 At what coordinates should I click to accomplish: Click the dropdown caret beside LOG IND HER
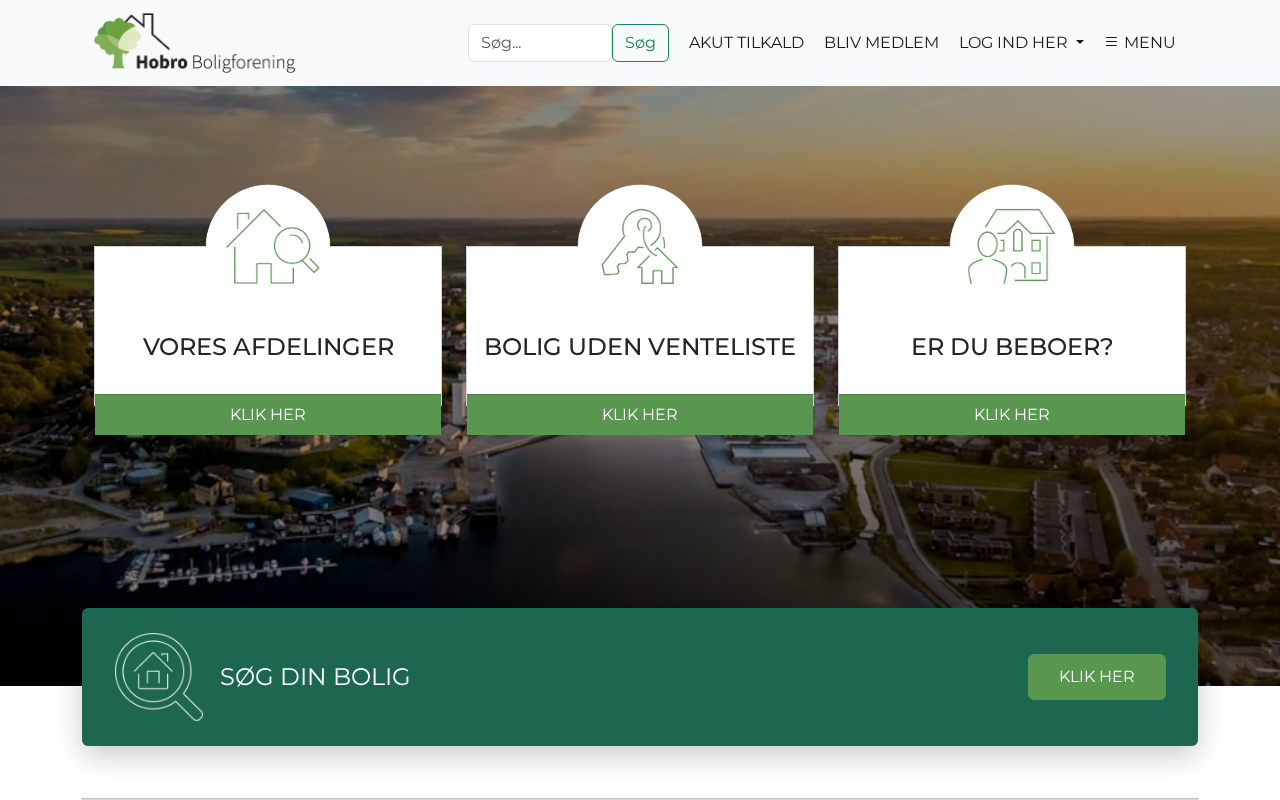click(x=1080, y=43)
